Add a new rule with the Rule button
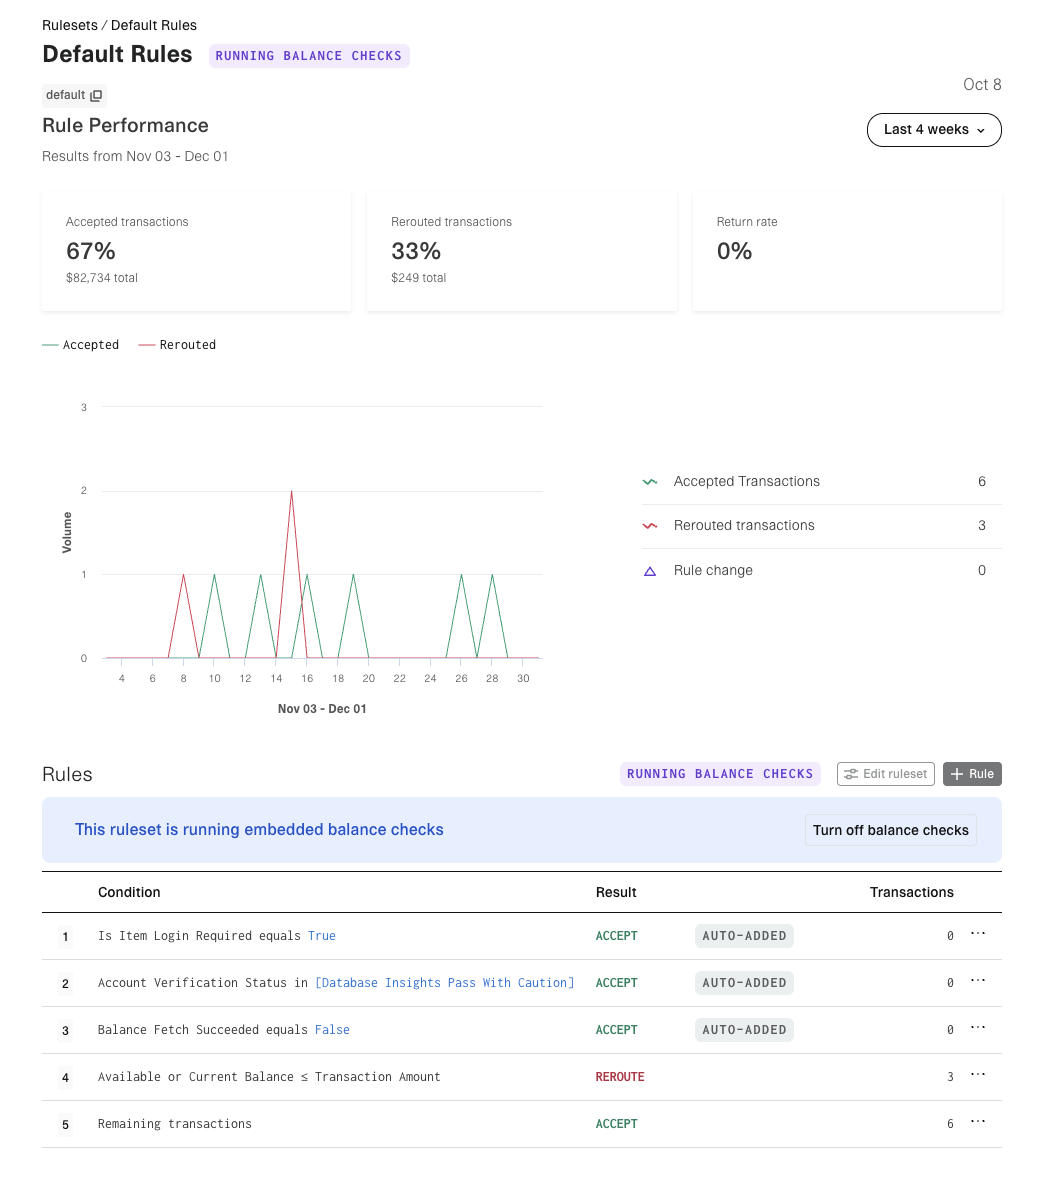Viewport: 1057px width, 1197px height. tap(971, 774)
